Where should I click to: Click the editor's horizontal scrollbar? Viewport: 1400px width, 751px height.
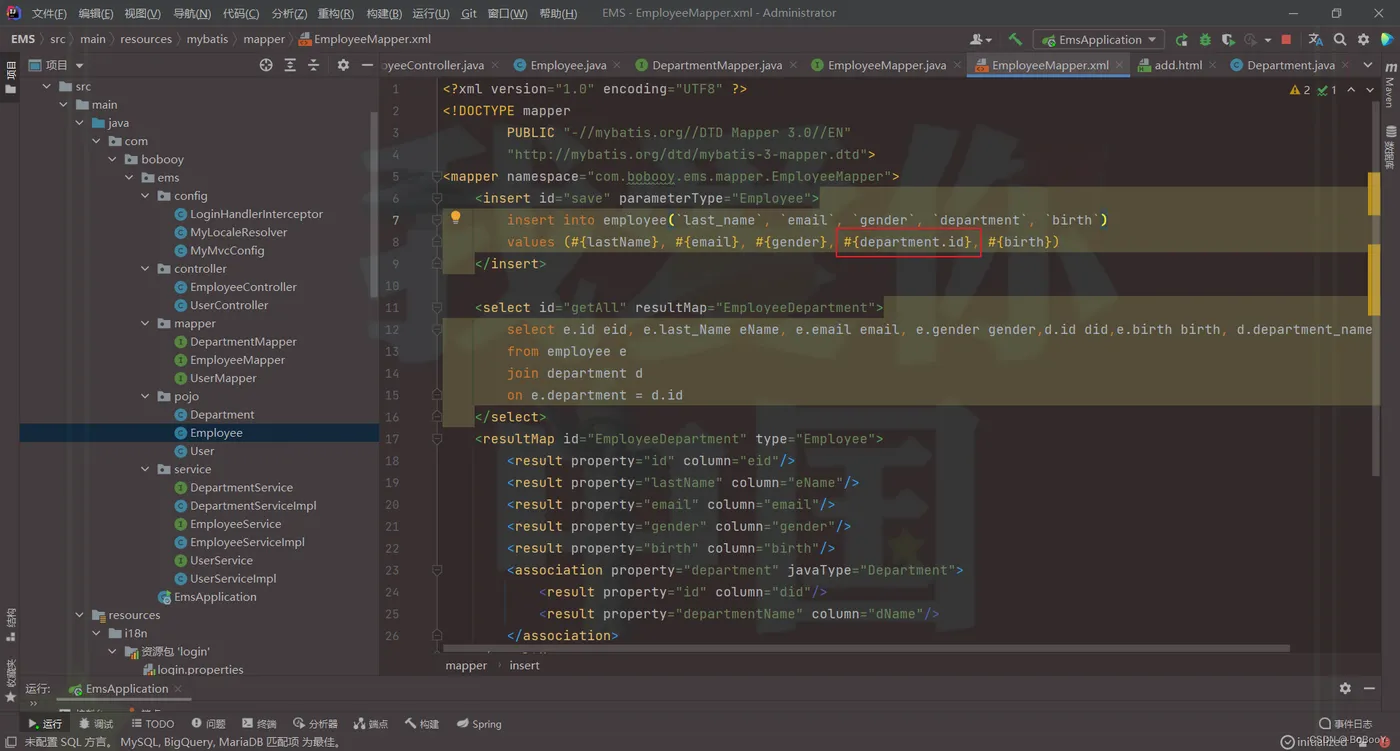pyautogui.click(x=866, y=648)
